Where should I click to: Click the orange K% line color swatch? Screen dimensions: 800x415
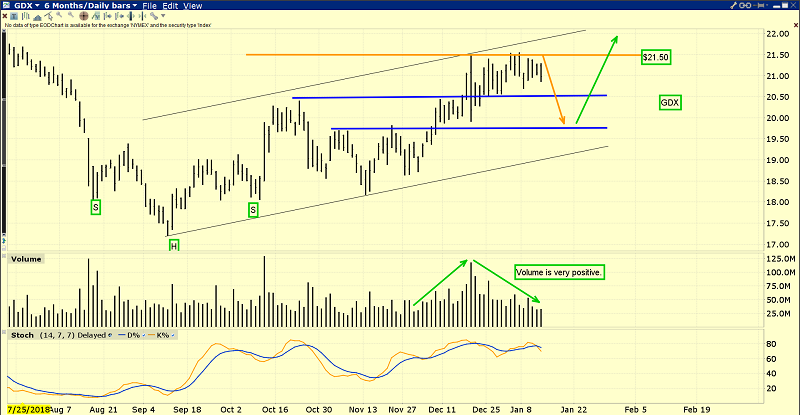[152, 335]
